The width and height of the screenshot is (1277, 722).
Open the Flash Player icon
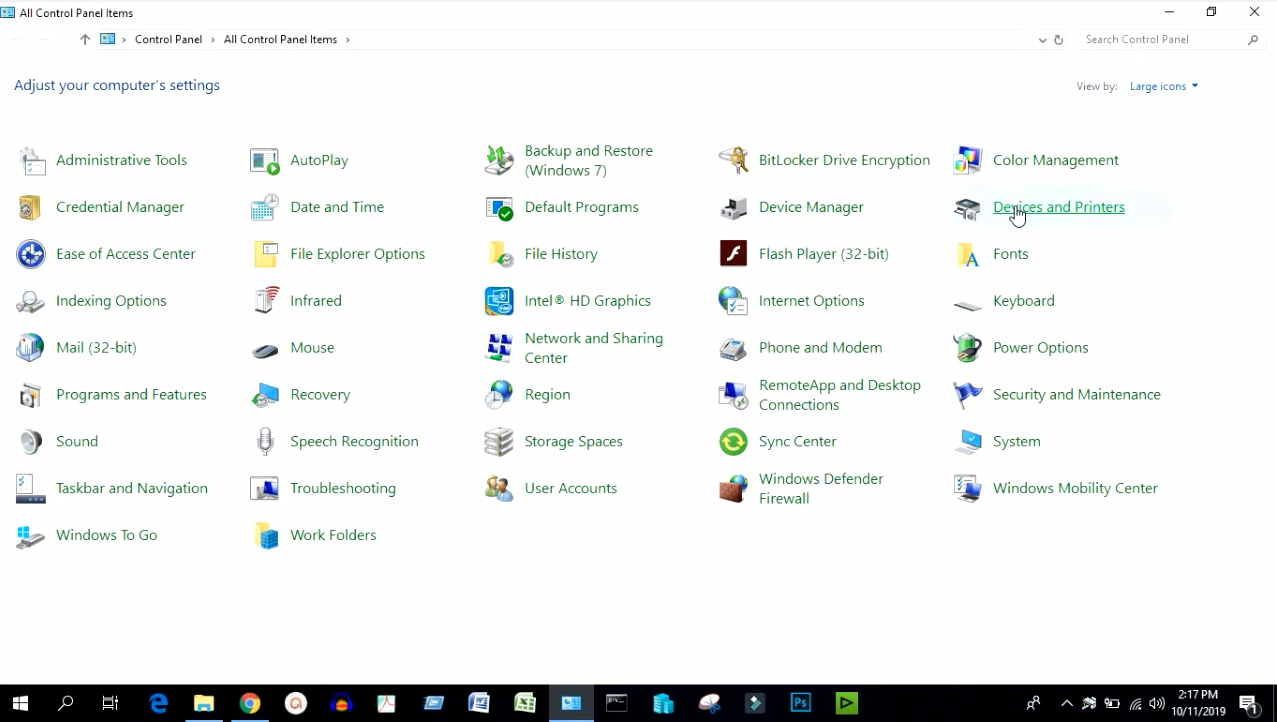point(733,254)
